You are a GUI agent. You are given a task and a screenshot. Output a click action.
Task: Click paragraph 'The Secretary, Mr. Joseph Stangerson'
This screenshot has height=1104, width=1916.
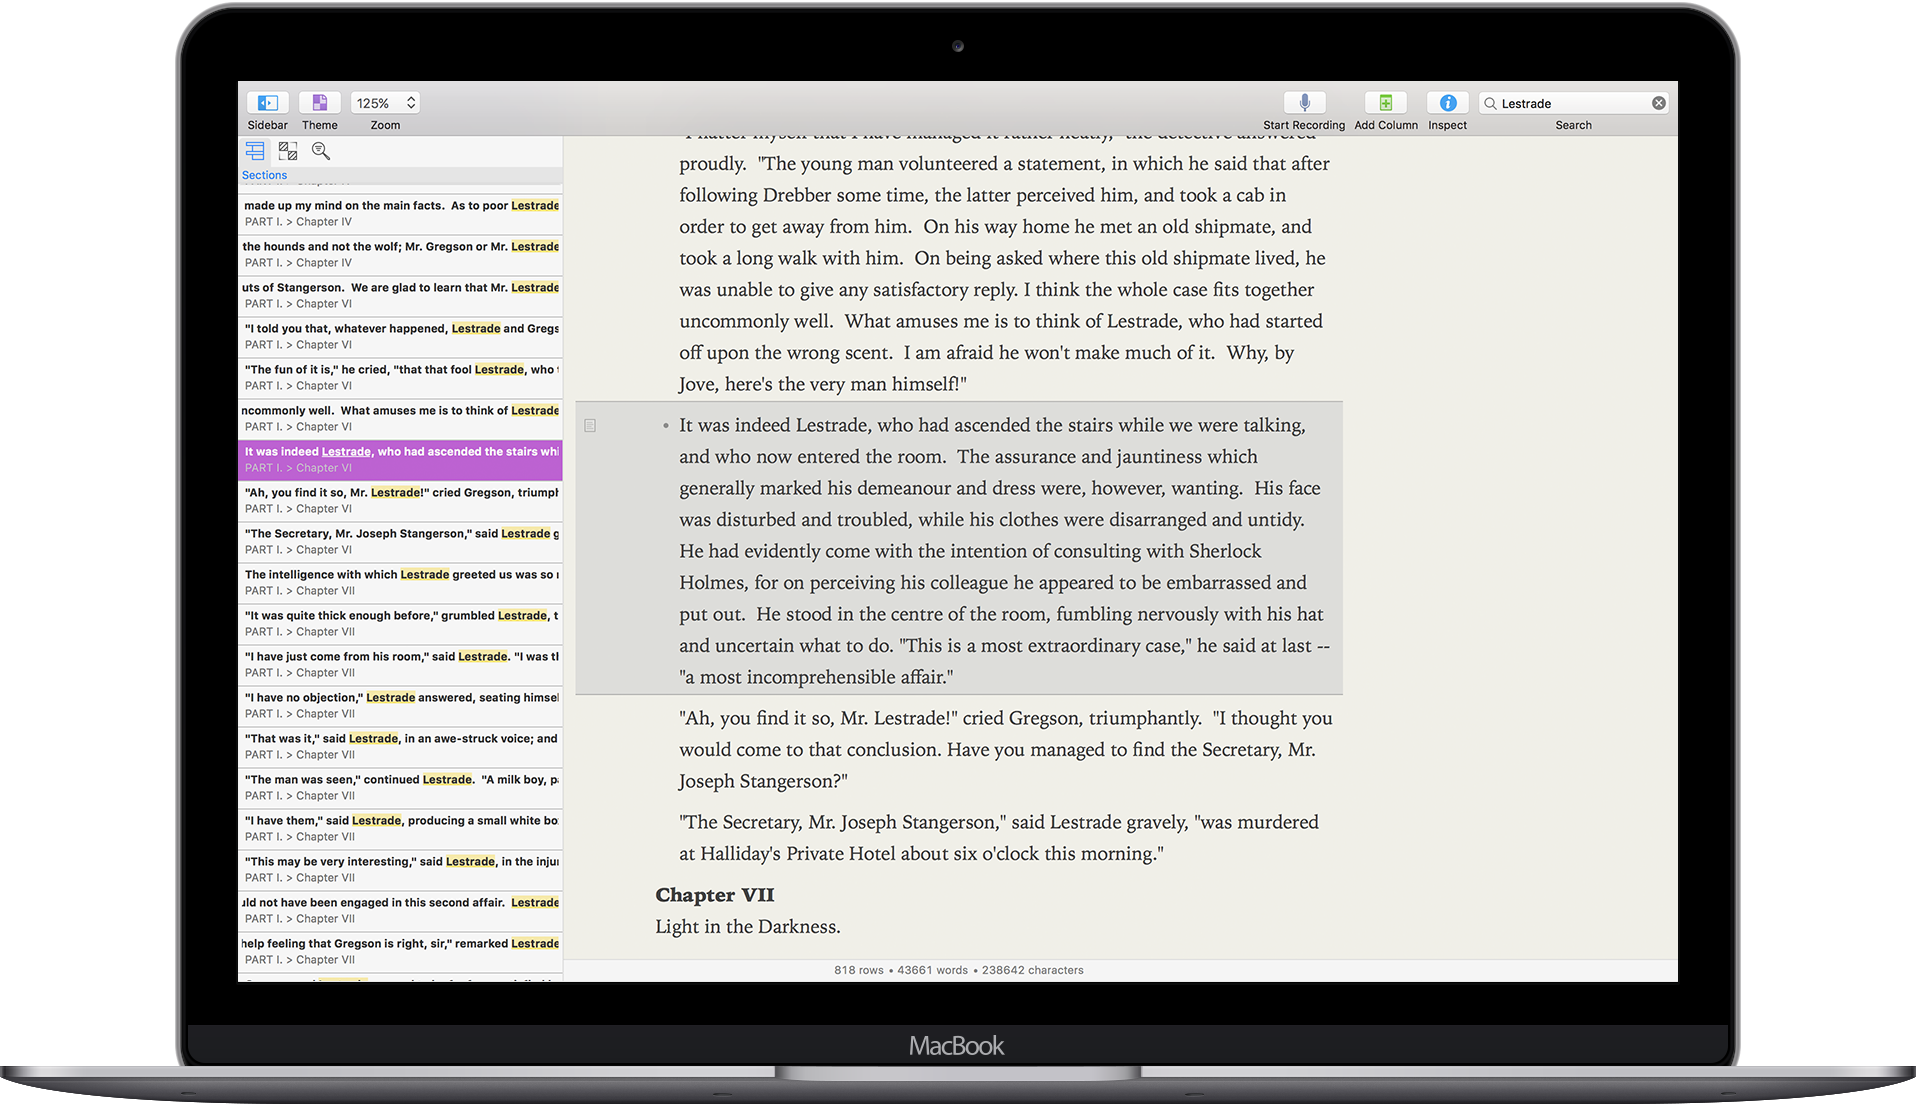pyautogui.click(x=1000, y=838)
